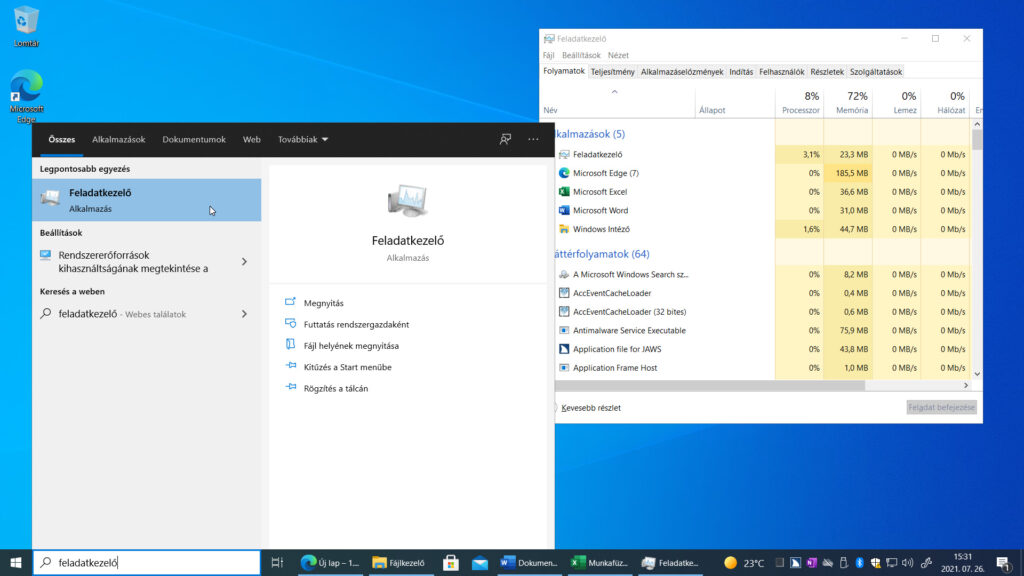The image size is (1024, 576).
Task: Open the three-dot search options menu
Action: pyautogui.click(x=534, y=139)
